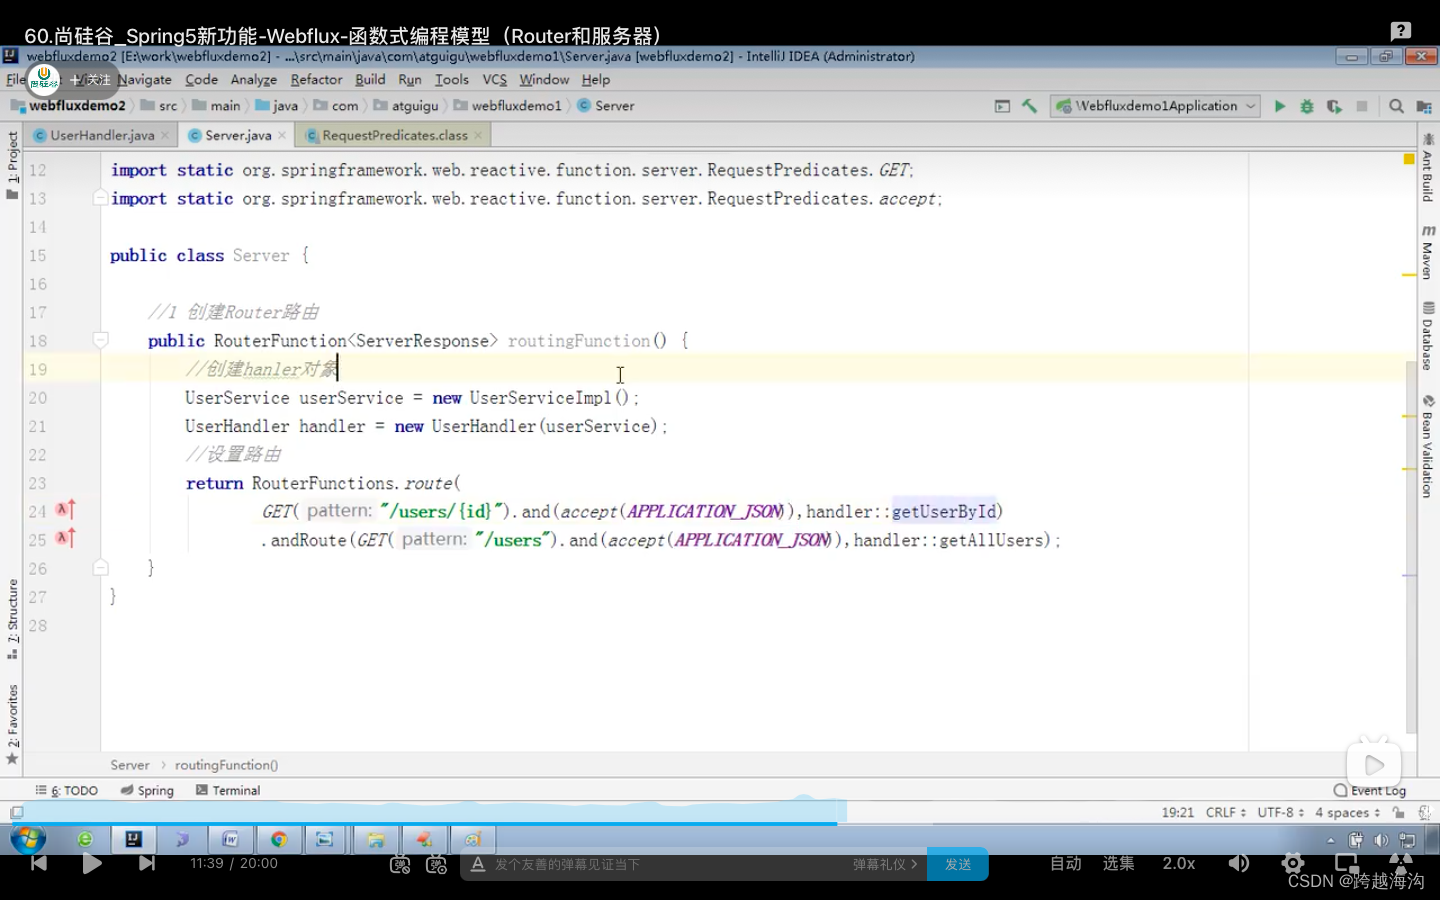The image size is (1440, 900).
Task: Skip to next video in player
Action: pyautogui.click(x=147, y=863)
